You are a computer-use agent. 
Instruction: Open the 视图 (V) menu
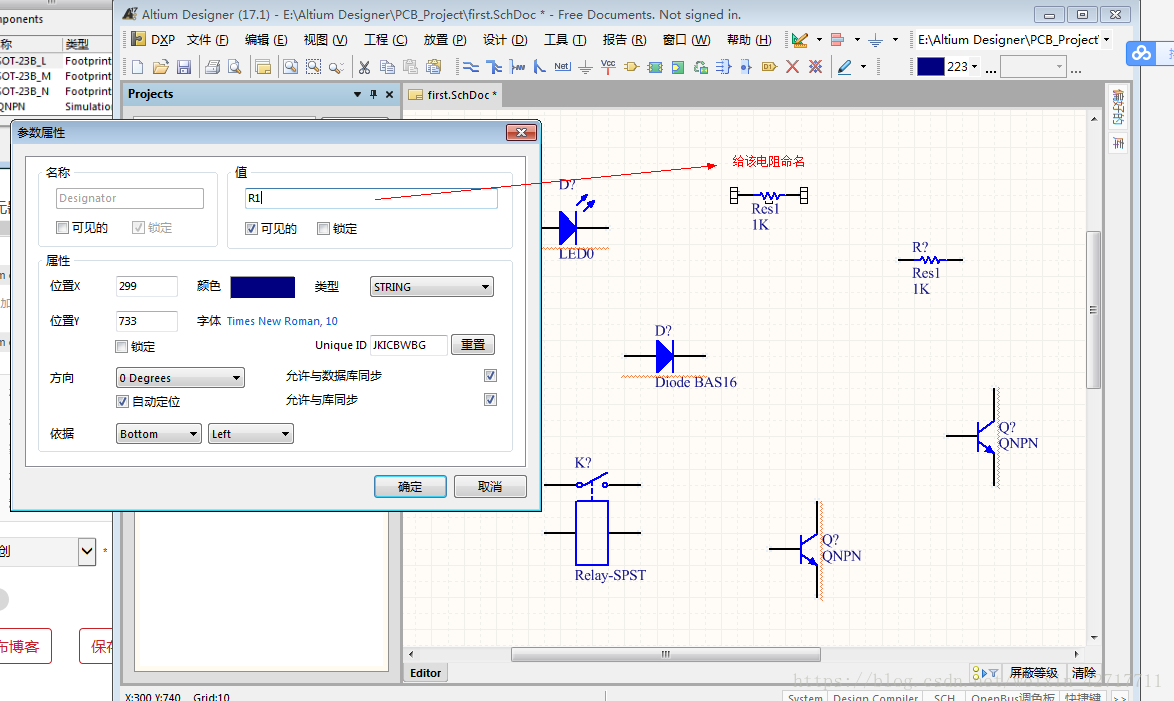point(325,40)
